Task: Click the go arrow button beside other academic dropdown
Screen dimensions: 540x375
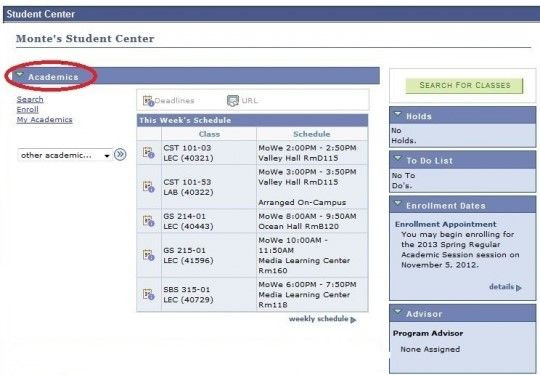Action: (x=120, y=154)
